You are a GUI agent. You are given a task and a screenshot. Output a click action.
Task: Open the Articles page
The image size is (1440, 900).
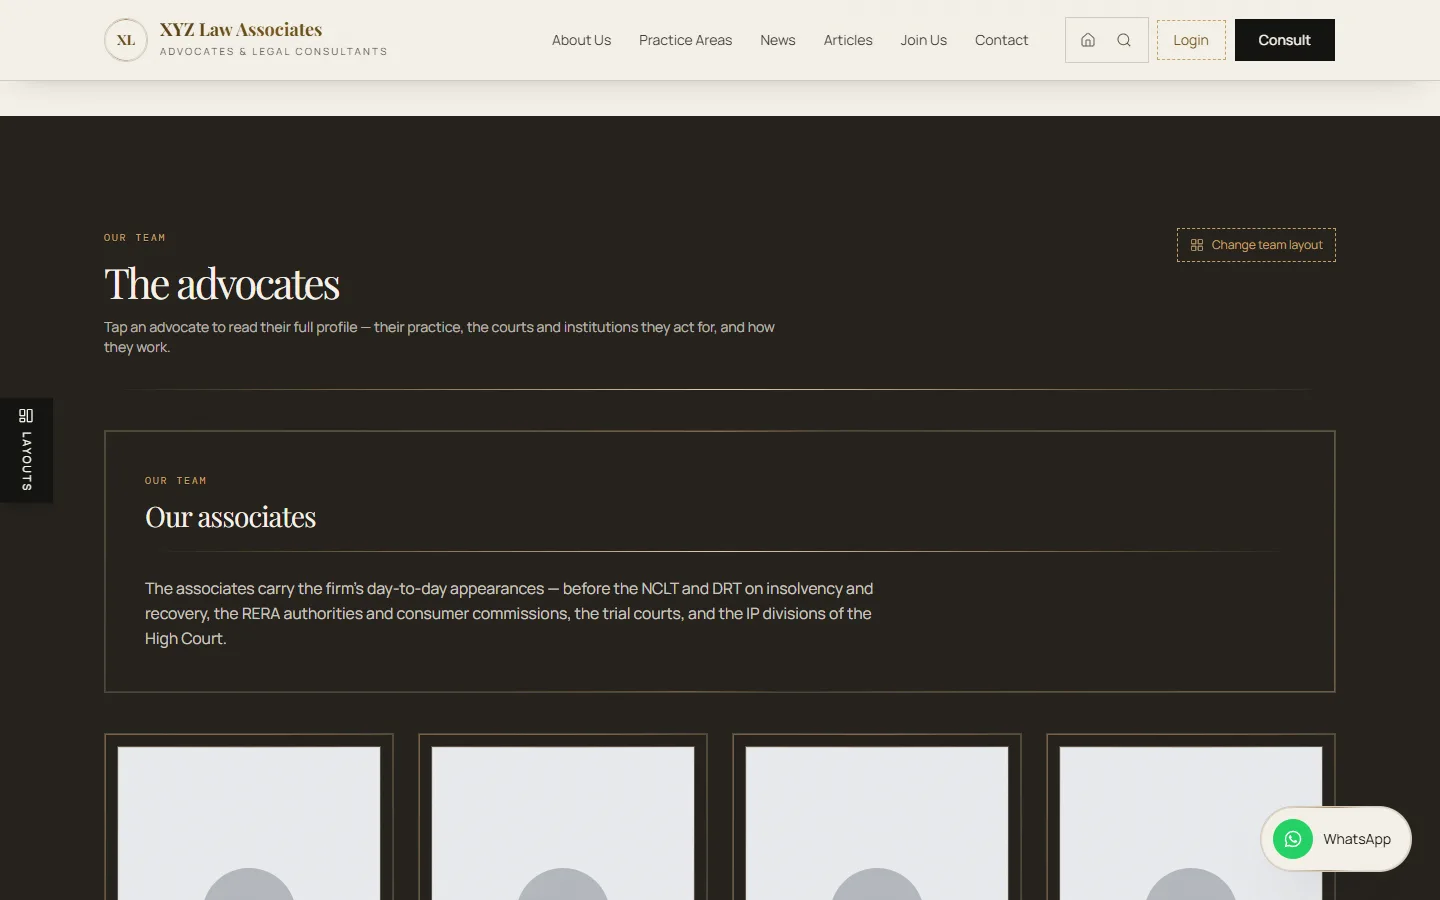[848, 40]
